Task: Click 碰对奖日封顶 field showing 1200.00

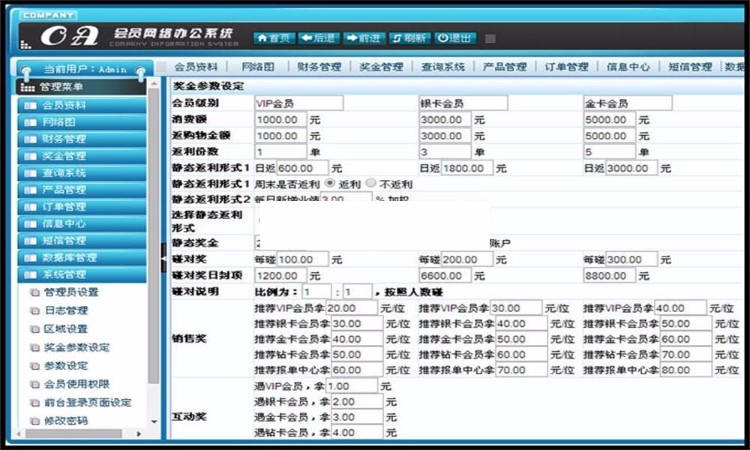Action: (x=280, y=276)
